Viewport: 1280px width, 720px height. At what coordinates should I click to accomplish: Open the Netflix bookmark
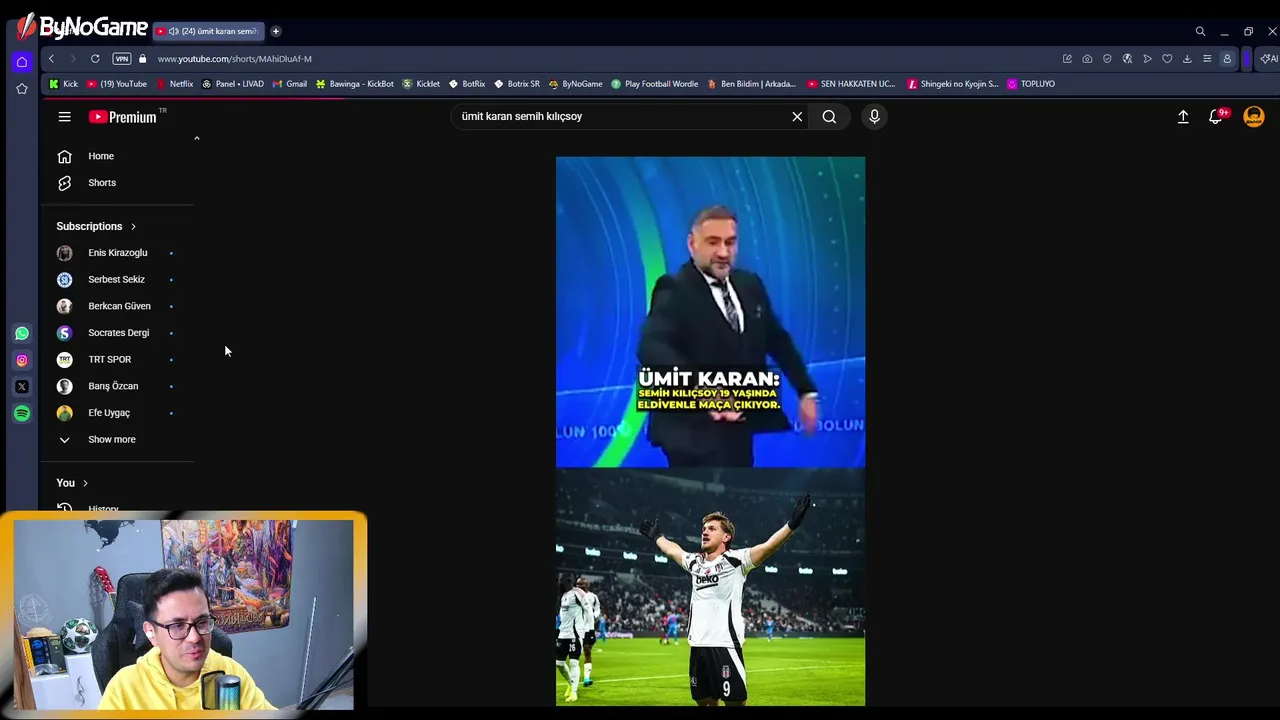click(x=175, y=84)
